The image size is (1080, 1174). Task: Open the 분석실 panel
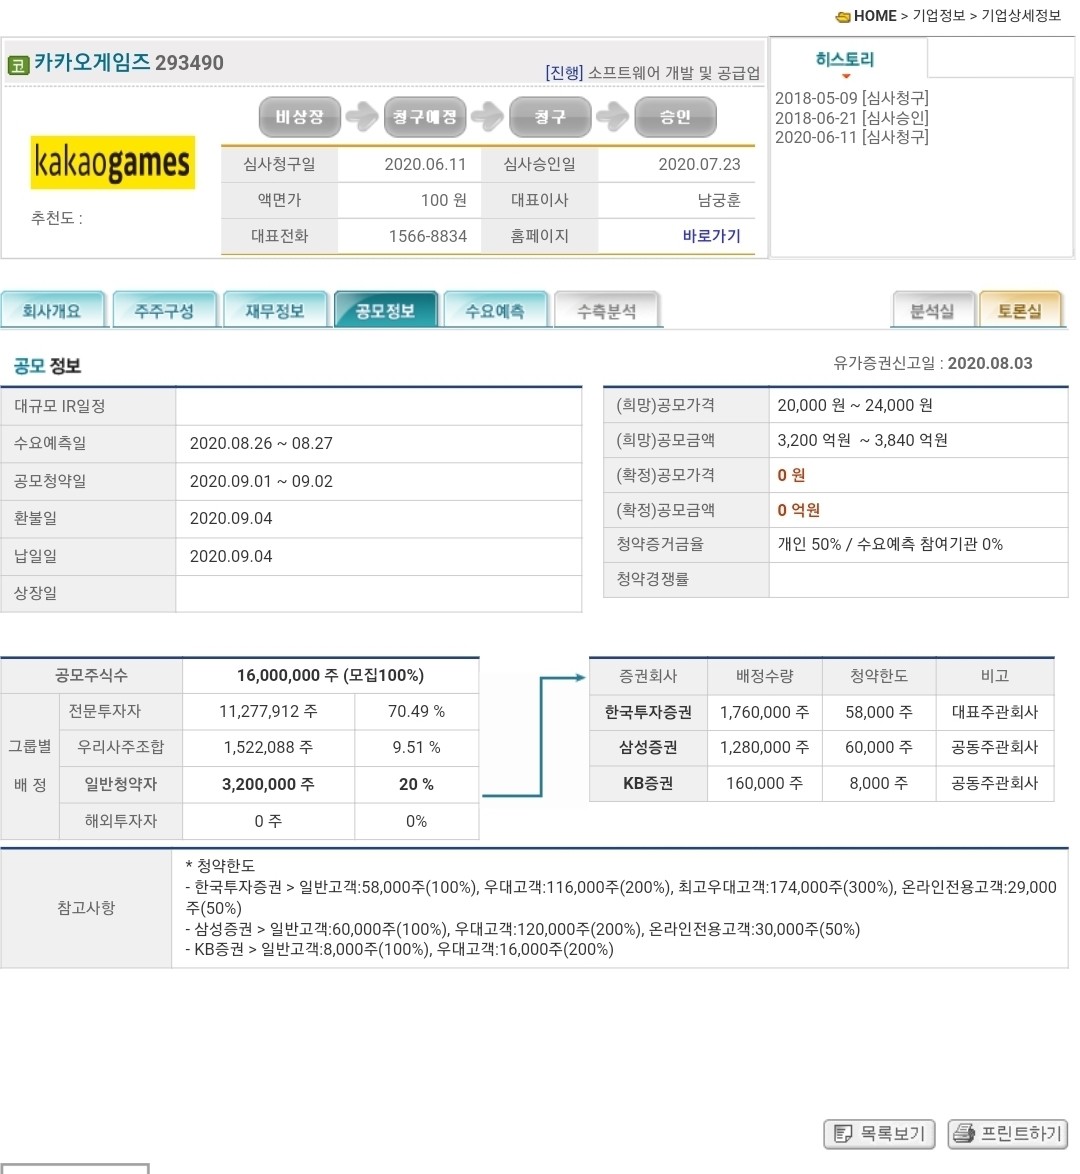932,309
